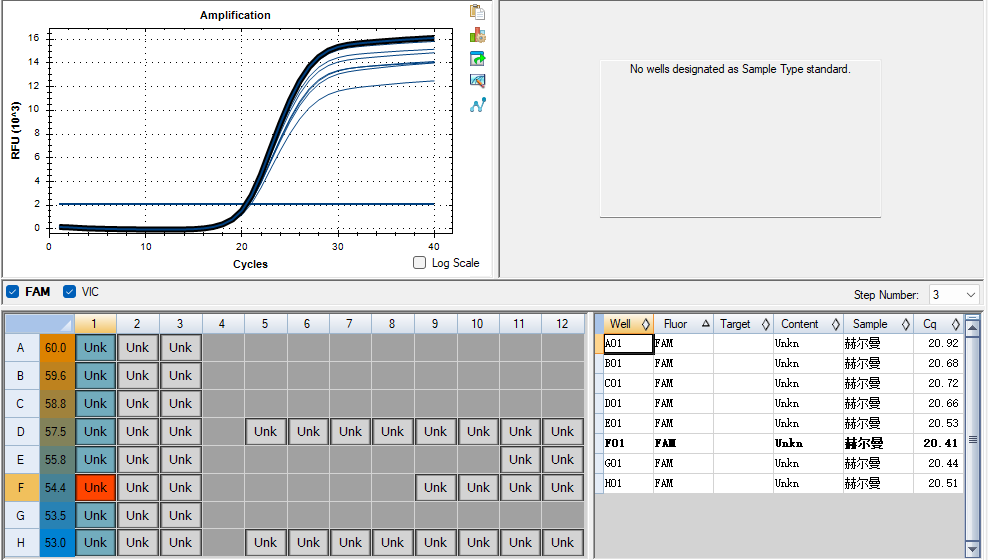Sort table by Well column arrow
This screenshot has width=988, height=560.
tap(646, 324)
